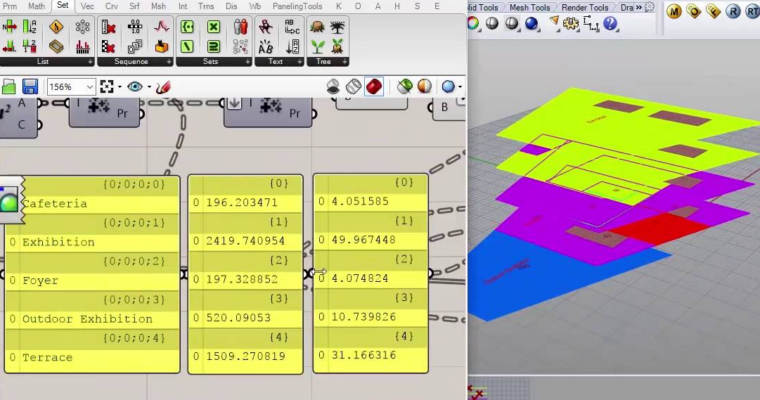Toggle the eye preview visibility icon
Image resolution: width=760 pixels, height=400 pixels.
point(135,87)
